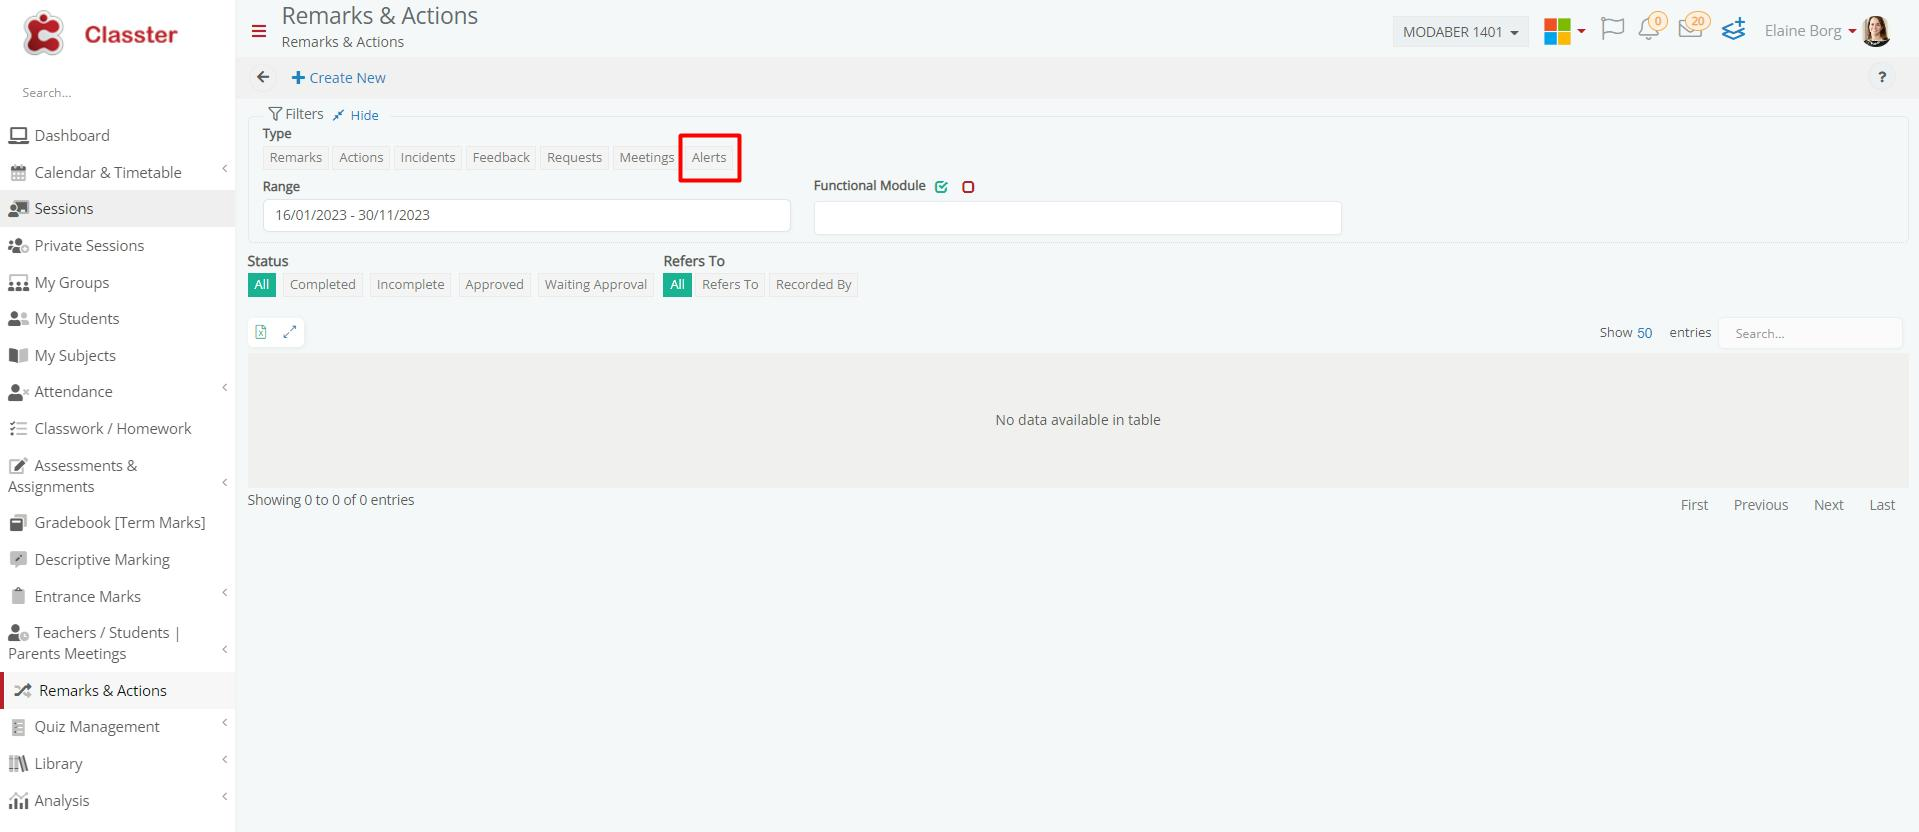Select all Functional Module options icon
Screen dimensions: 1919x832
tap(941, 187)
